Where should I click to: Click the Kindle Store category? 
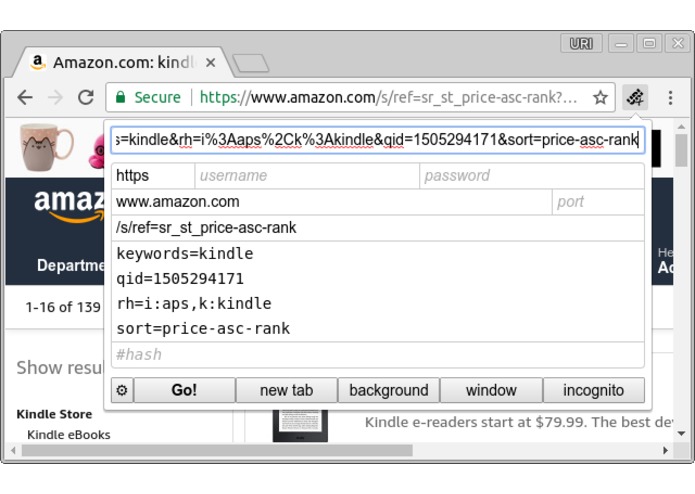tap(54, 414)
